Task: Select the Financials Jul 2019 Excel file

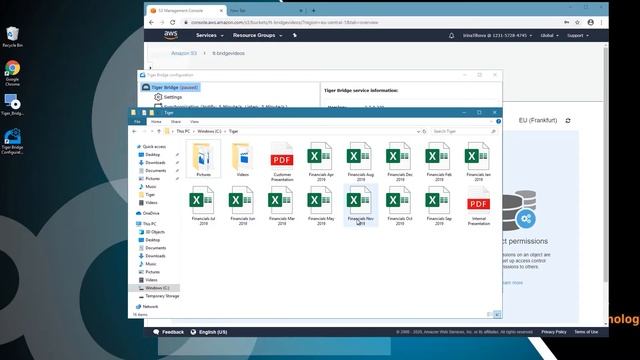Action: 203,205
